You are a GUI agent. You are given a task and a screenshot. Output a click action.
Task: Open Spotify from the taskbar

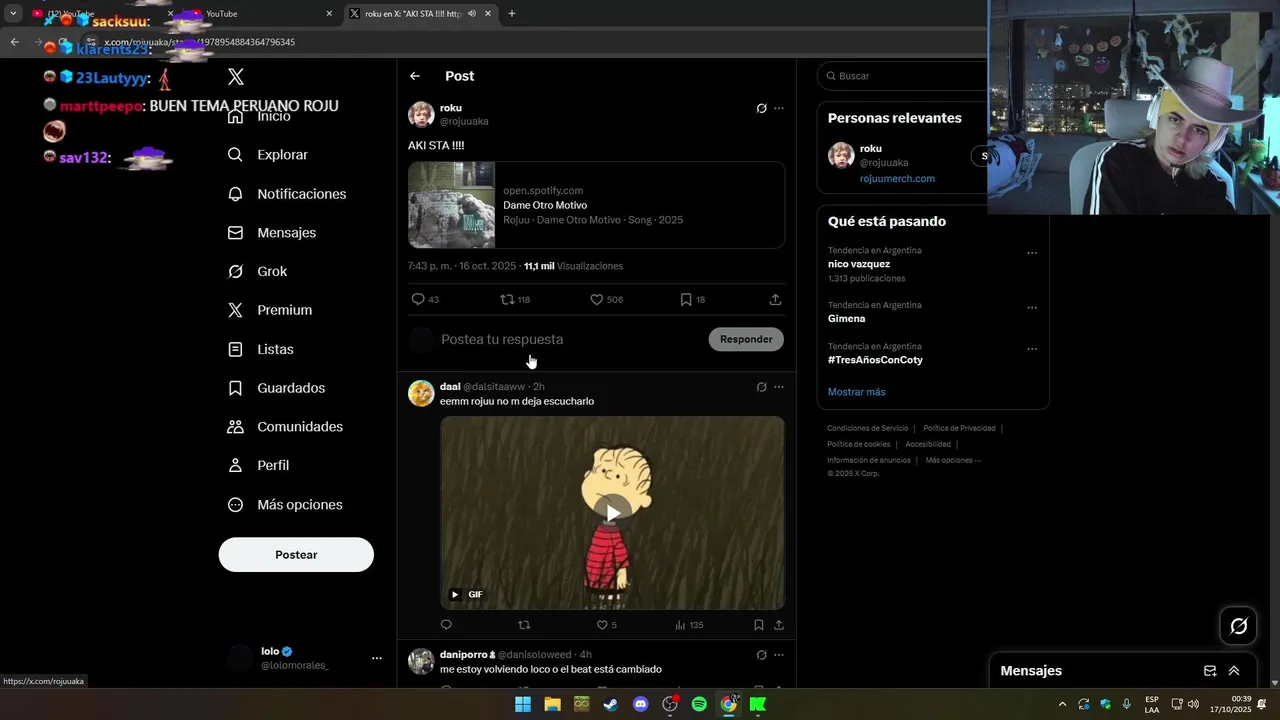(699, 704)
